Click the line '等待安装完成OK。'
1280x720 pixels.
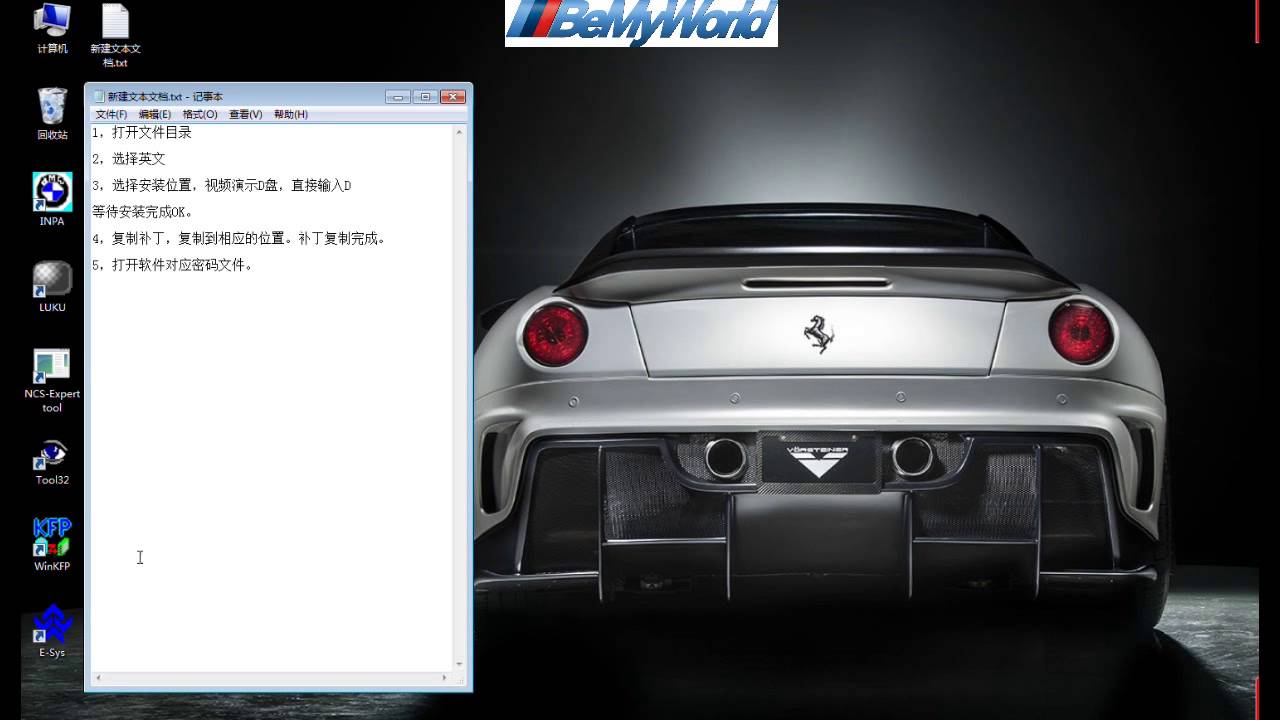tap(142, 212)
